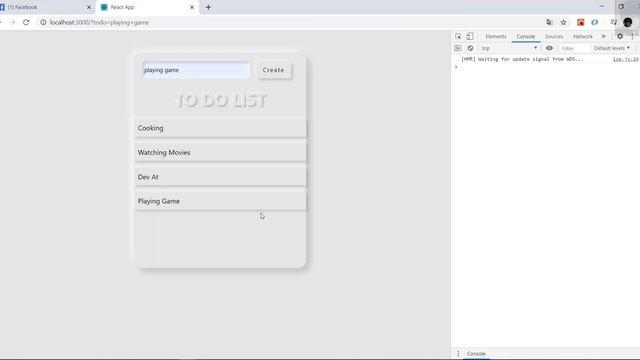The image size is (640, 360).
Task: Open the drawer menu dots beside Console
Action: click(x=458, y=353)
